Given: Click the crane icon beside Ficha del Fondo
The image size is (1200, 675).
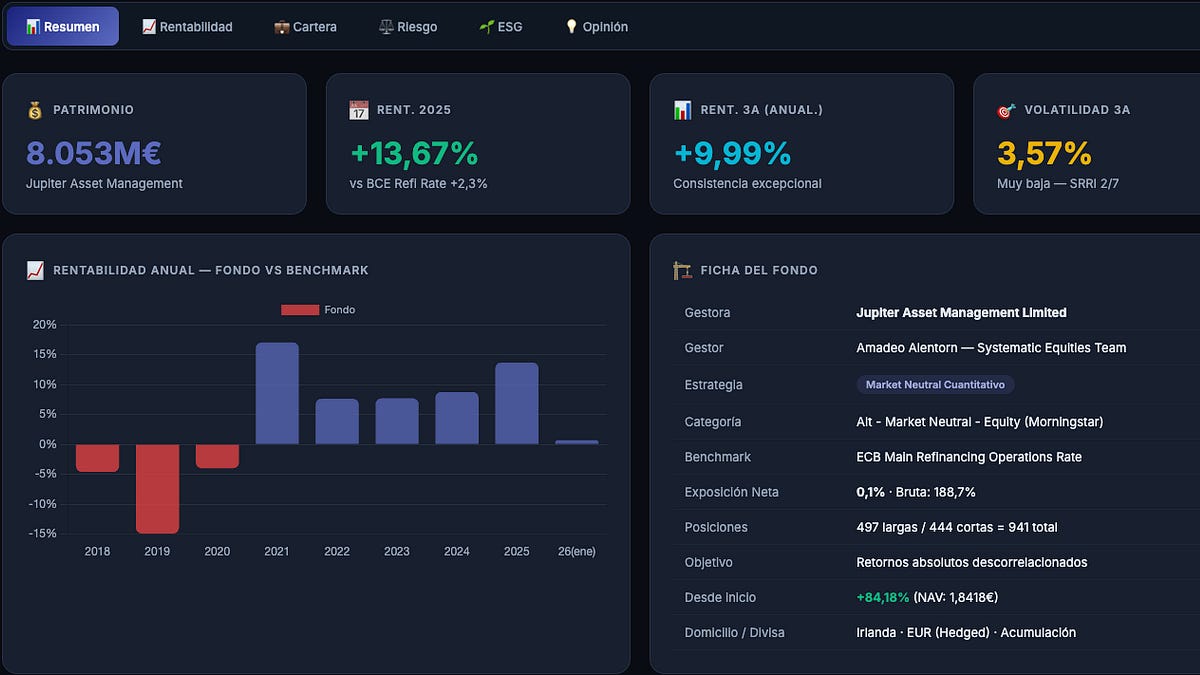Looking at the screenshot, I should click(x=683, y=270).
